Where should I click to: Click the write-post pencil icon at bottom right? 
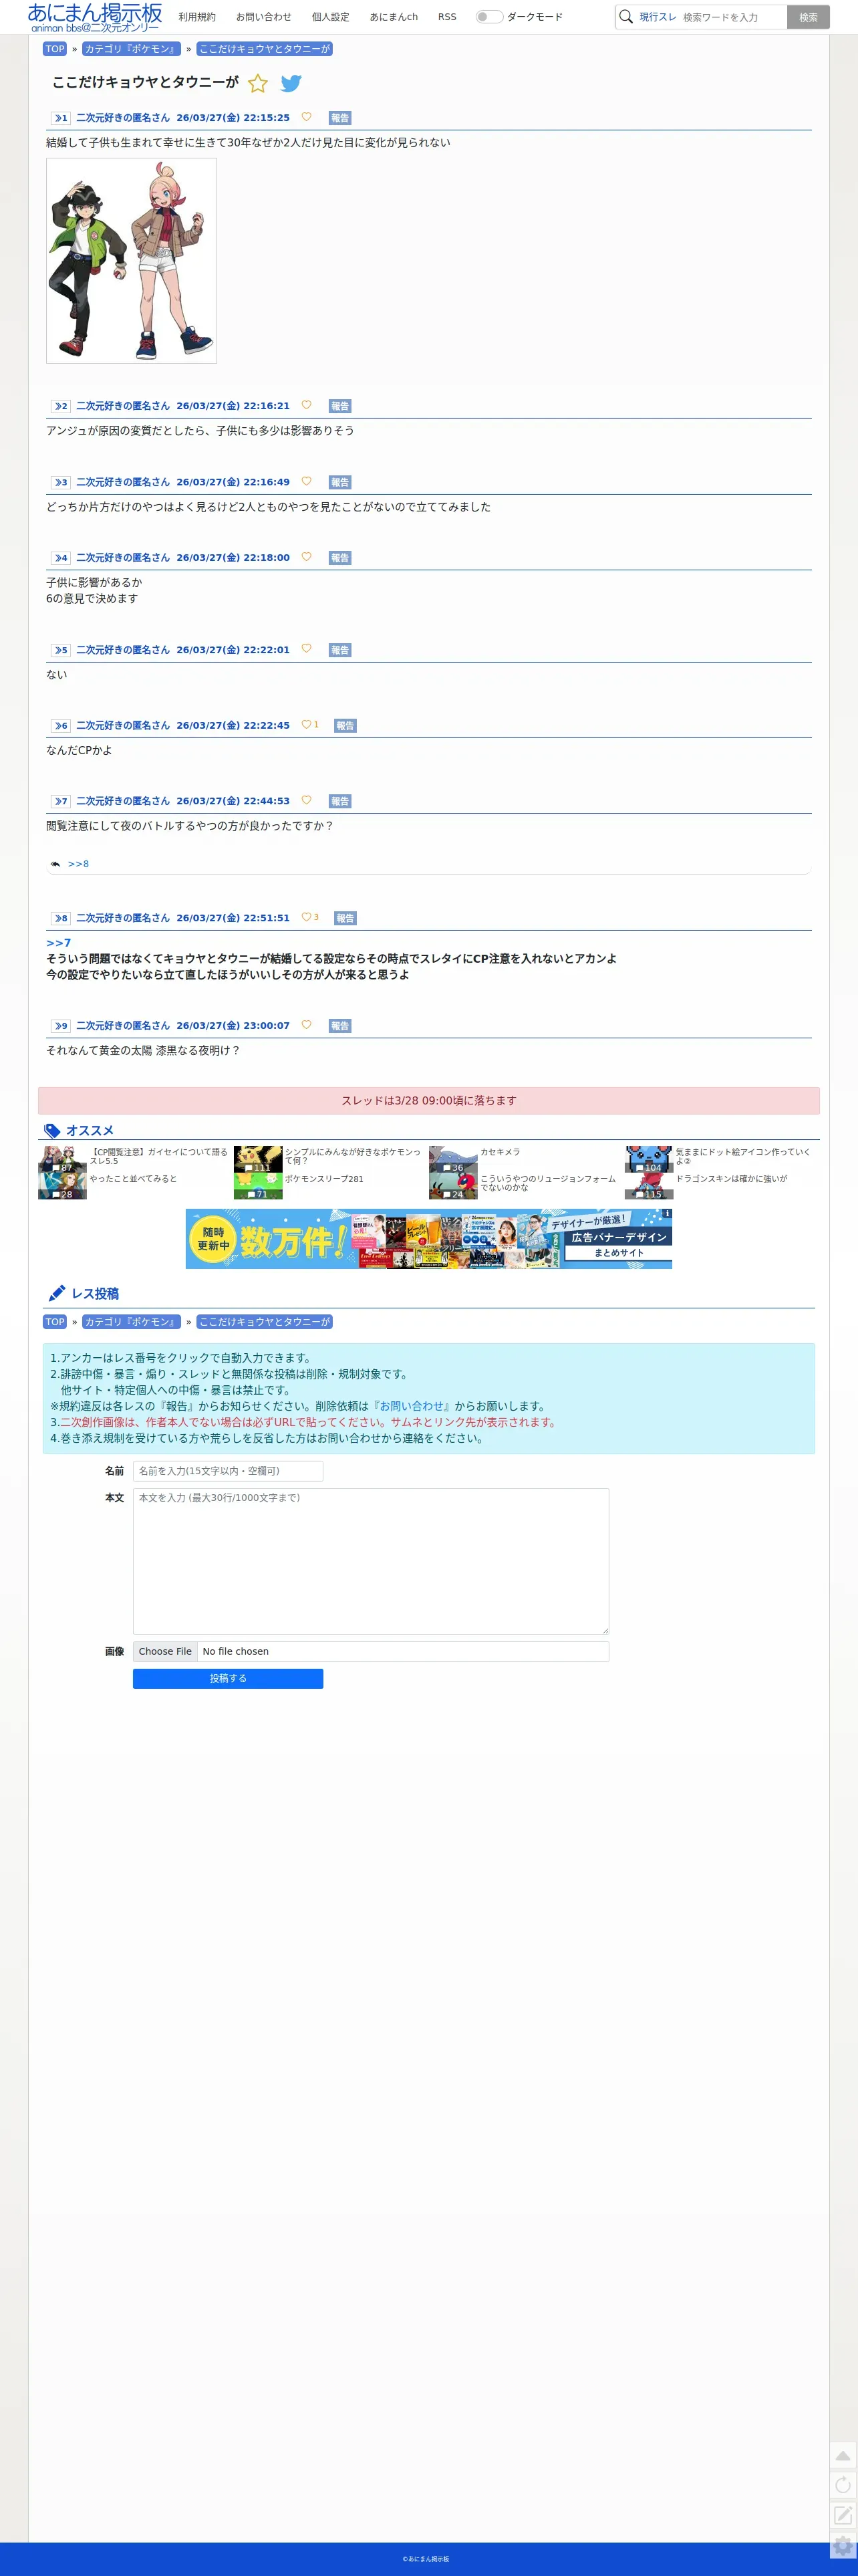(x=843, y=2515)
